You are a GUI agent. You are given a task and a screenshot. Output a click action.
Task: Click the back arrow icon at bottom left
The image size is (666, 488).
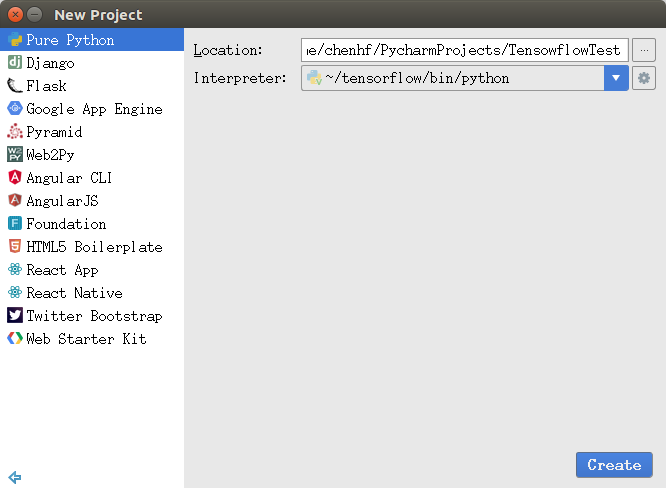coord(15,477)
